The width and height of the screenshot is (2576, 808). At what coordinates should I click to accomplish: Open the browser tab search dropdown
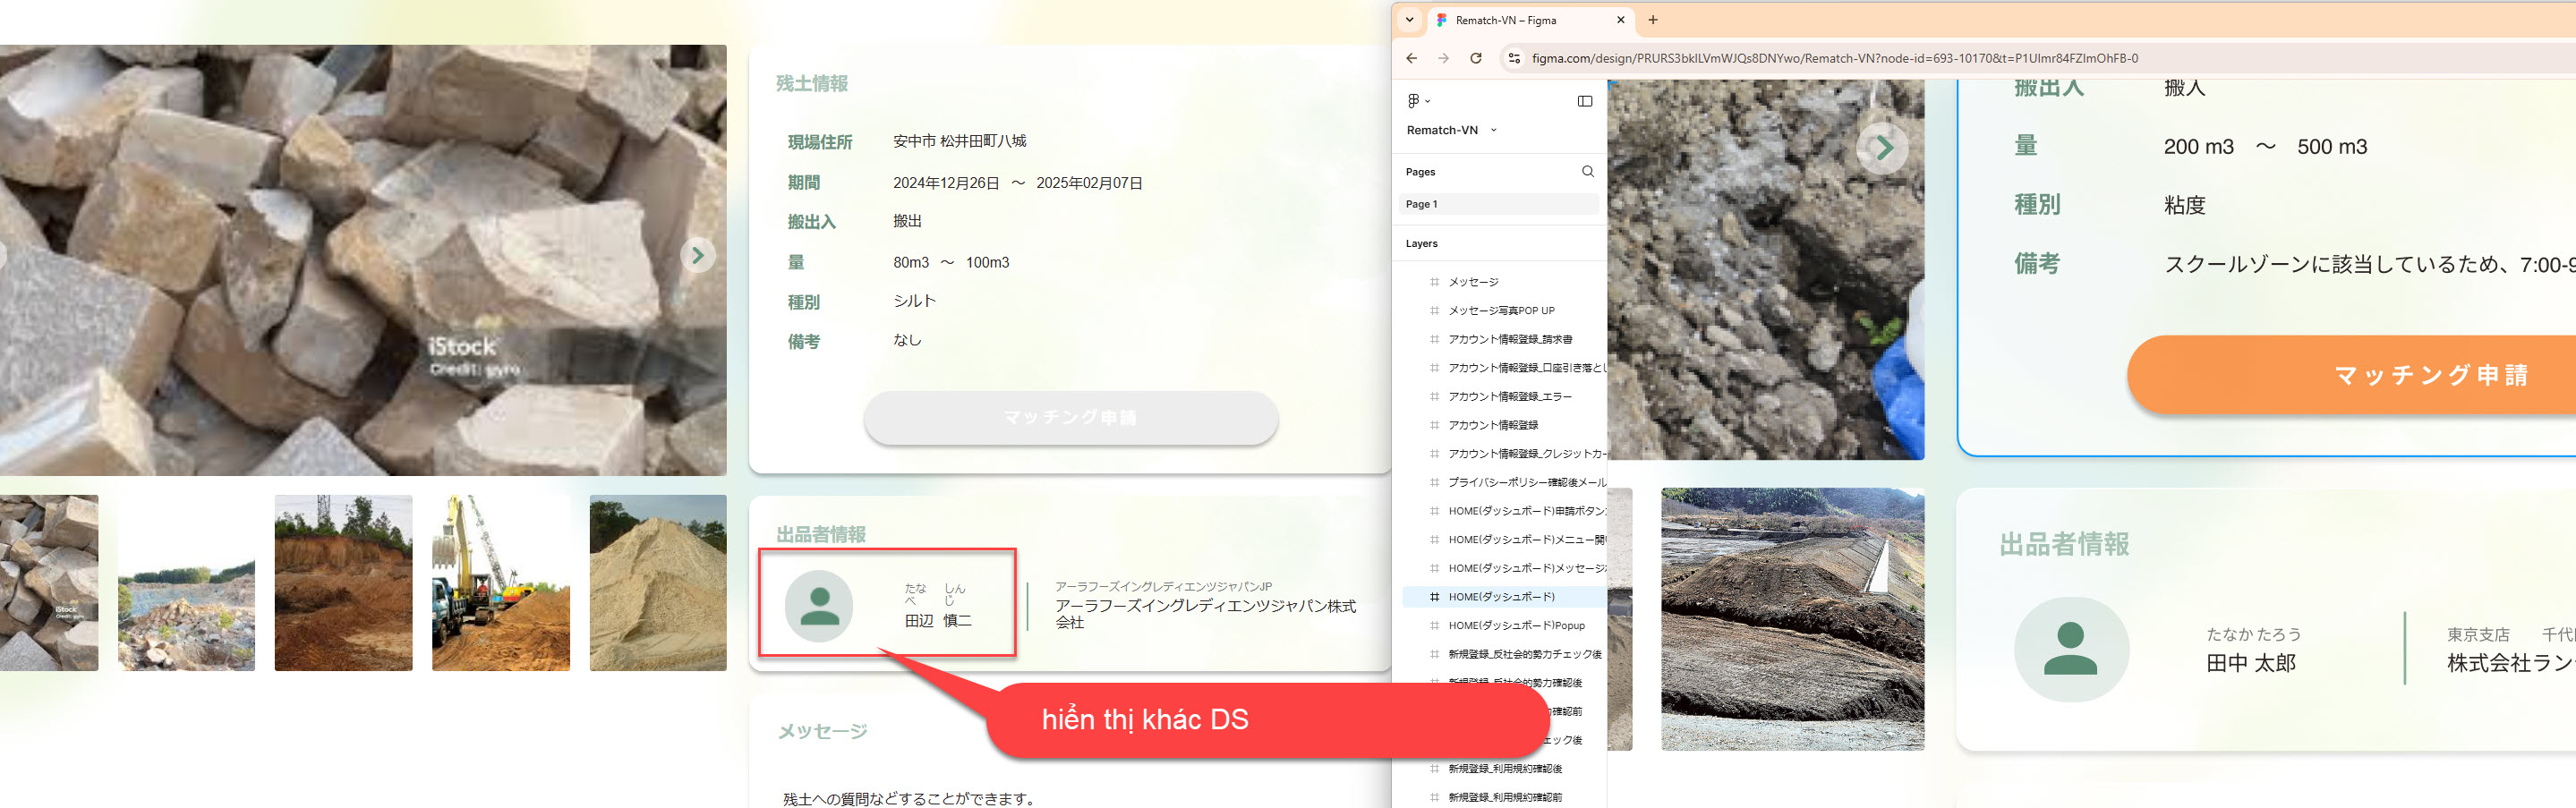click(1409, 20)
